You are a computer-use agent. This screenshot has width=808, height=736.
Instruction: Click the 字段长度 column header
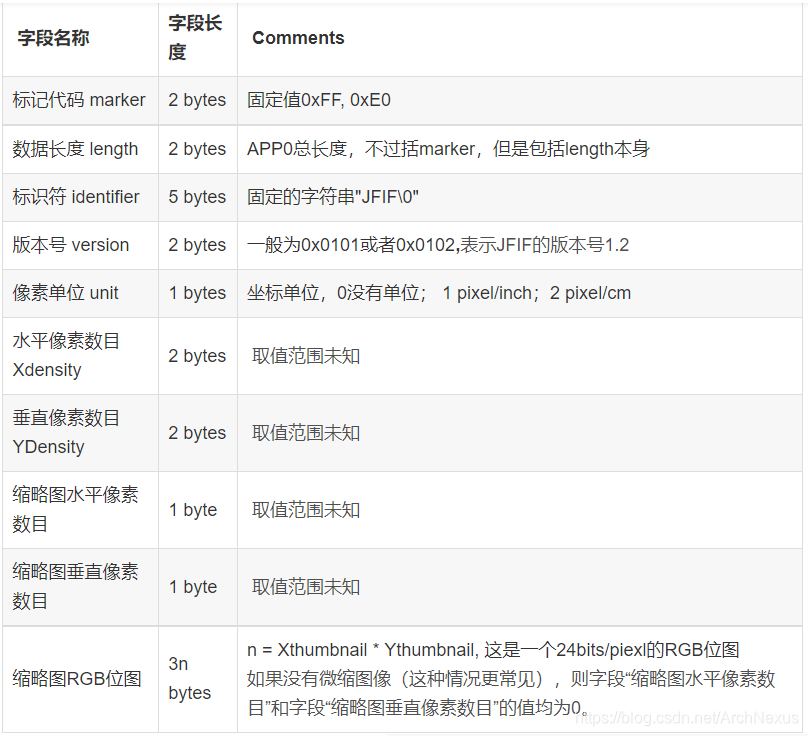[x=198, y=39]
